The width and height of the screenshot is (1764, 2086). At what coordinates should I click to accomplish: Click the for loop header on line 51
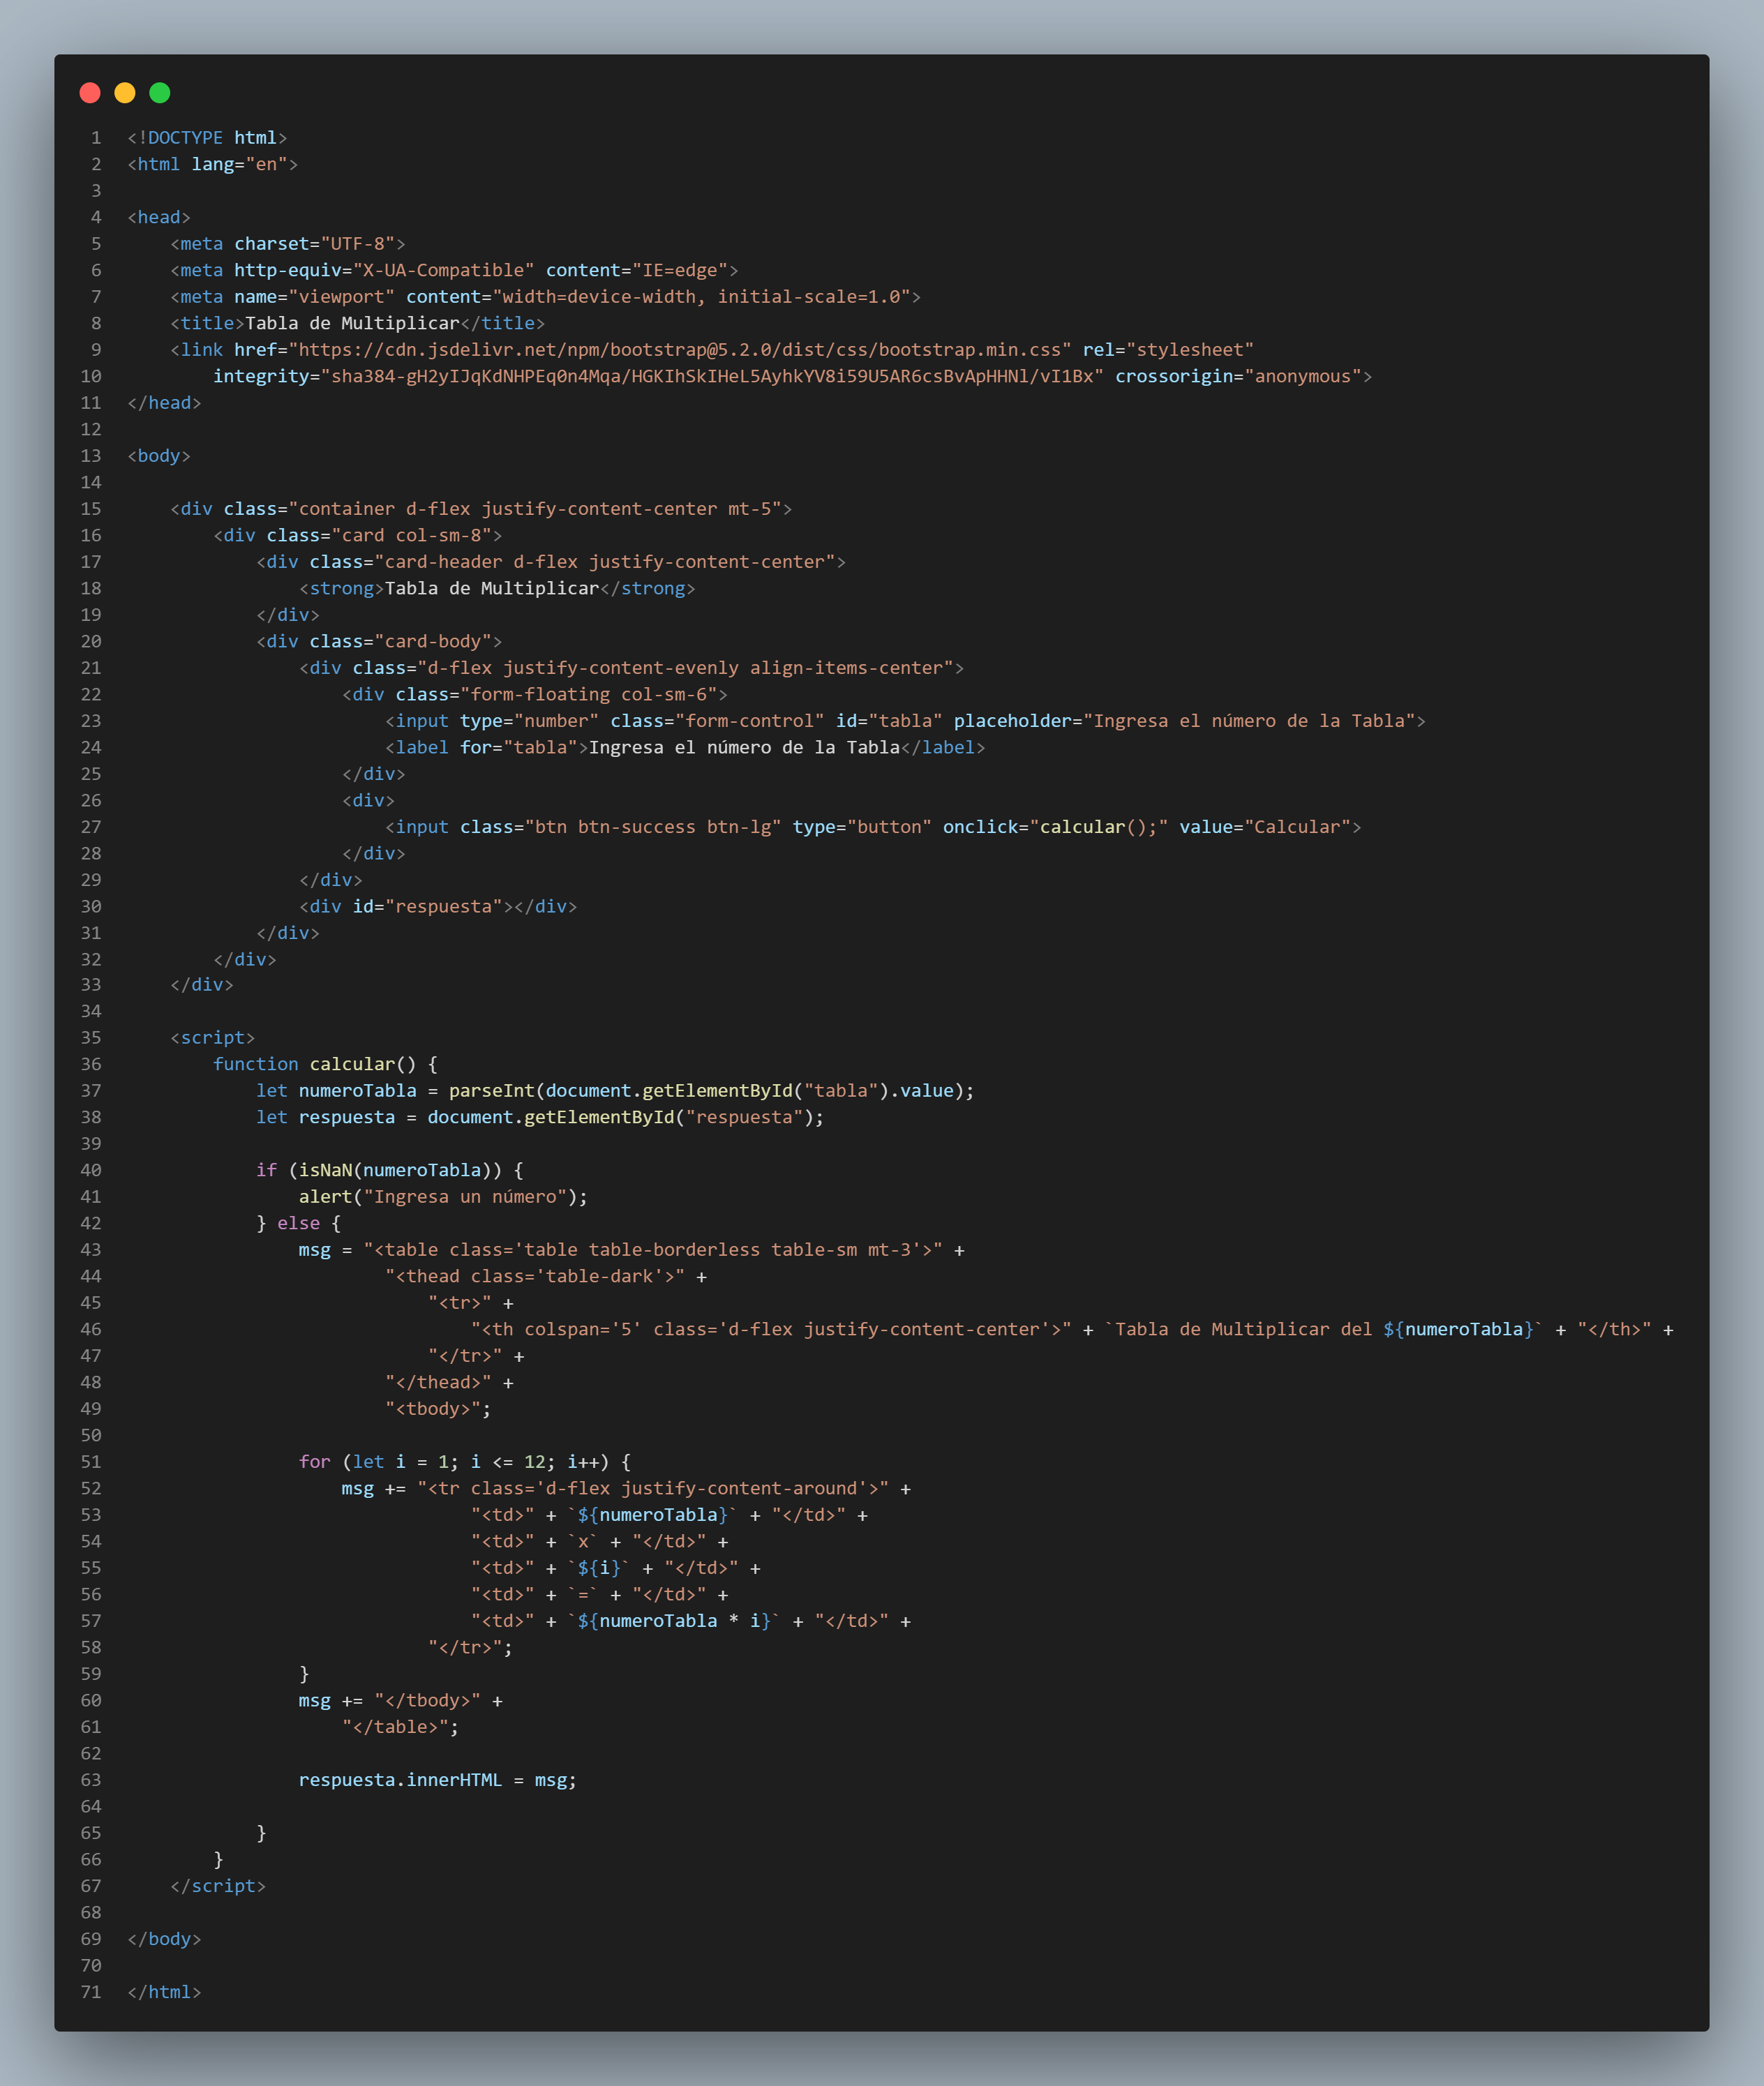(465, 1462)
